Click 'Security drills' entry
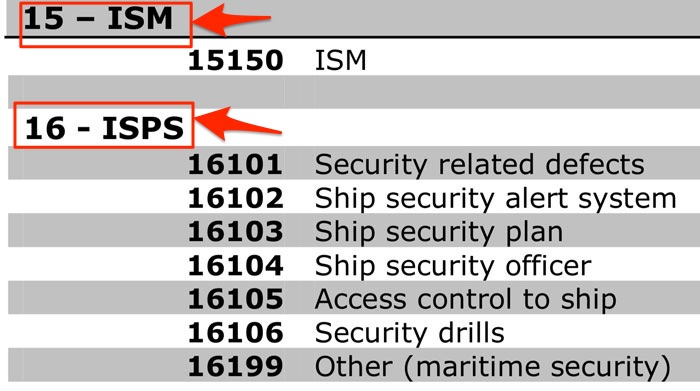Image resolution: width=700 pixels, height=391 pixels. point(409,333)
